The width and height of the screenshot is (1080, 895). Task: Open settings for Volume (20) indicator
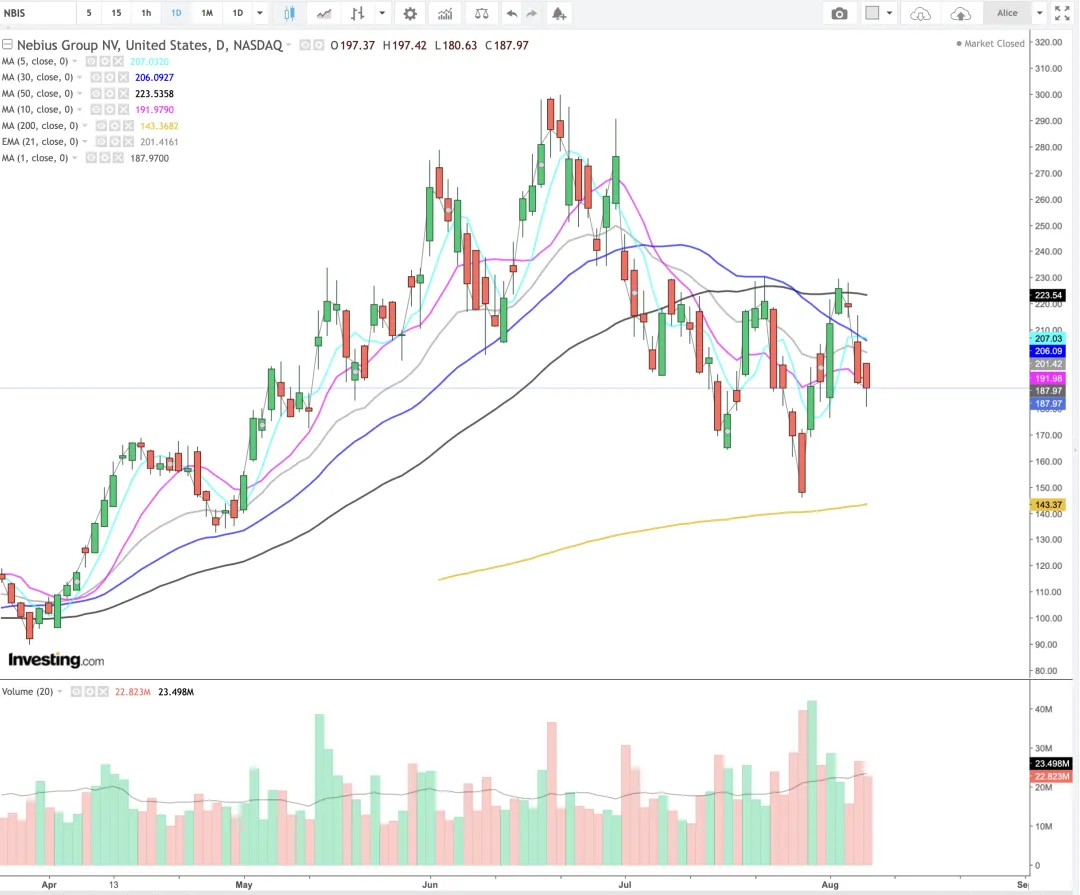coord(90,692)
